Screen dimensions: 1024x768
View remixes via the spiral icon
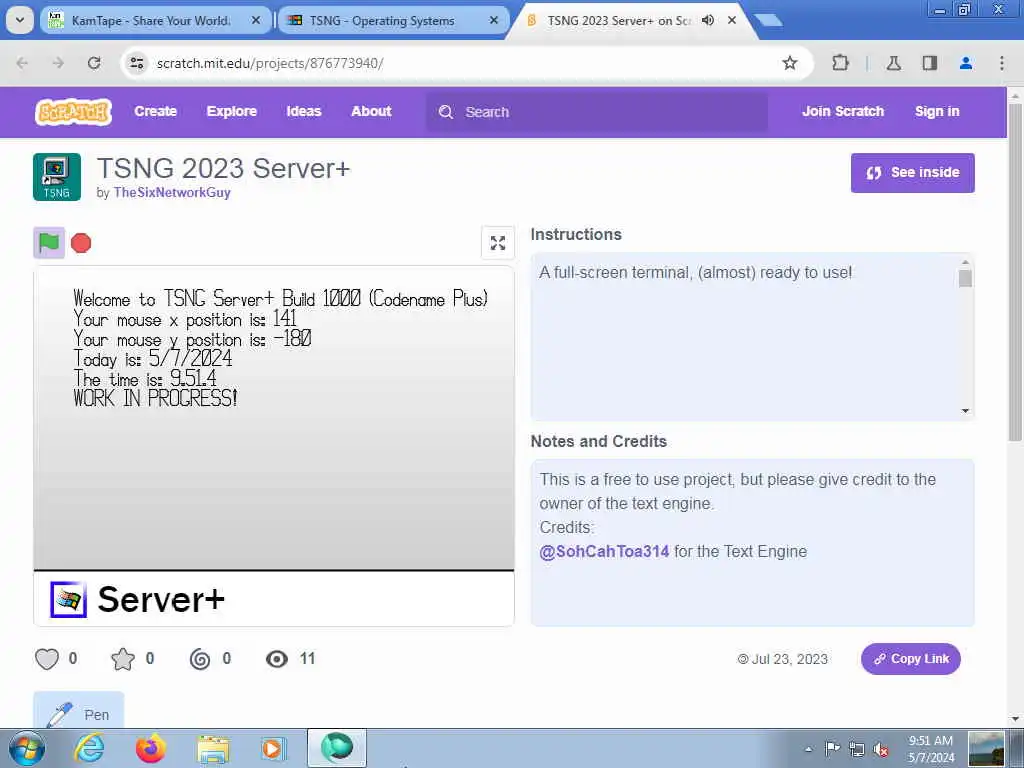point(200,659)
